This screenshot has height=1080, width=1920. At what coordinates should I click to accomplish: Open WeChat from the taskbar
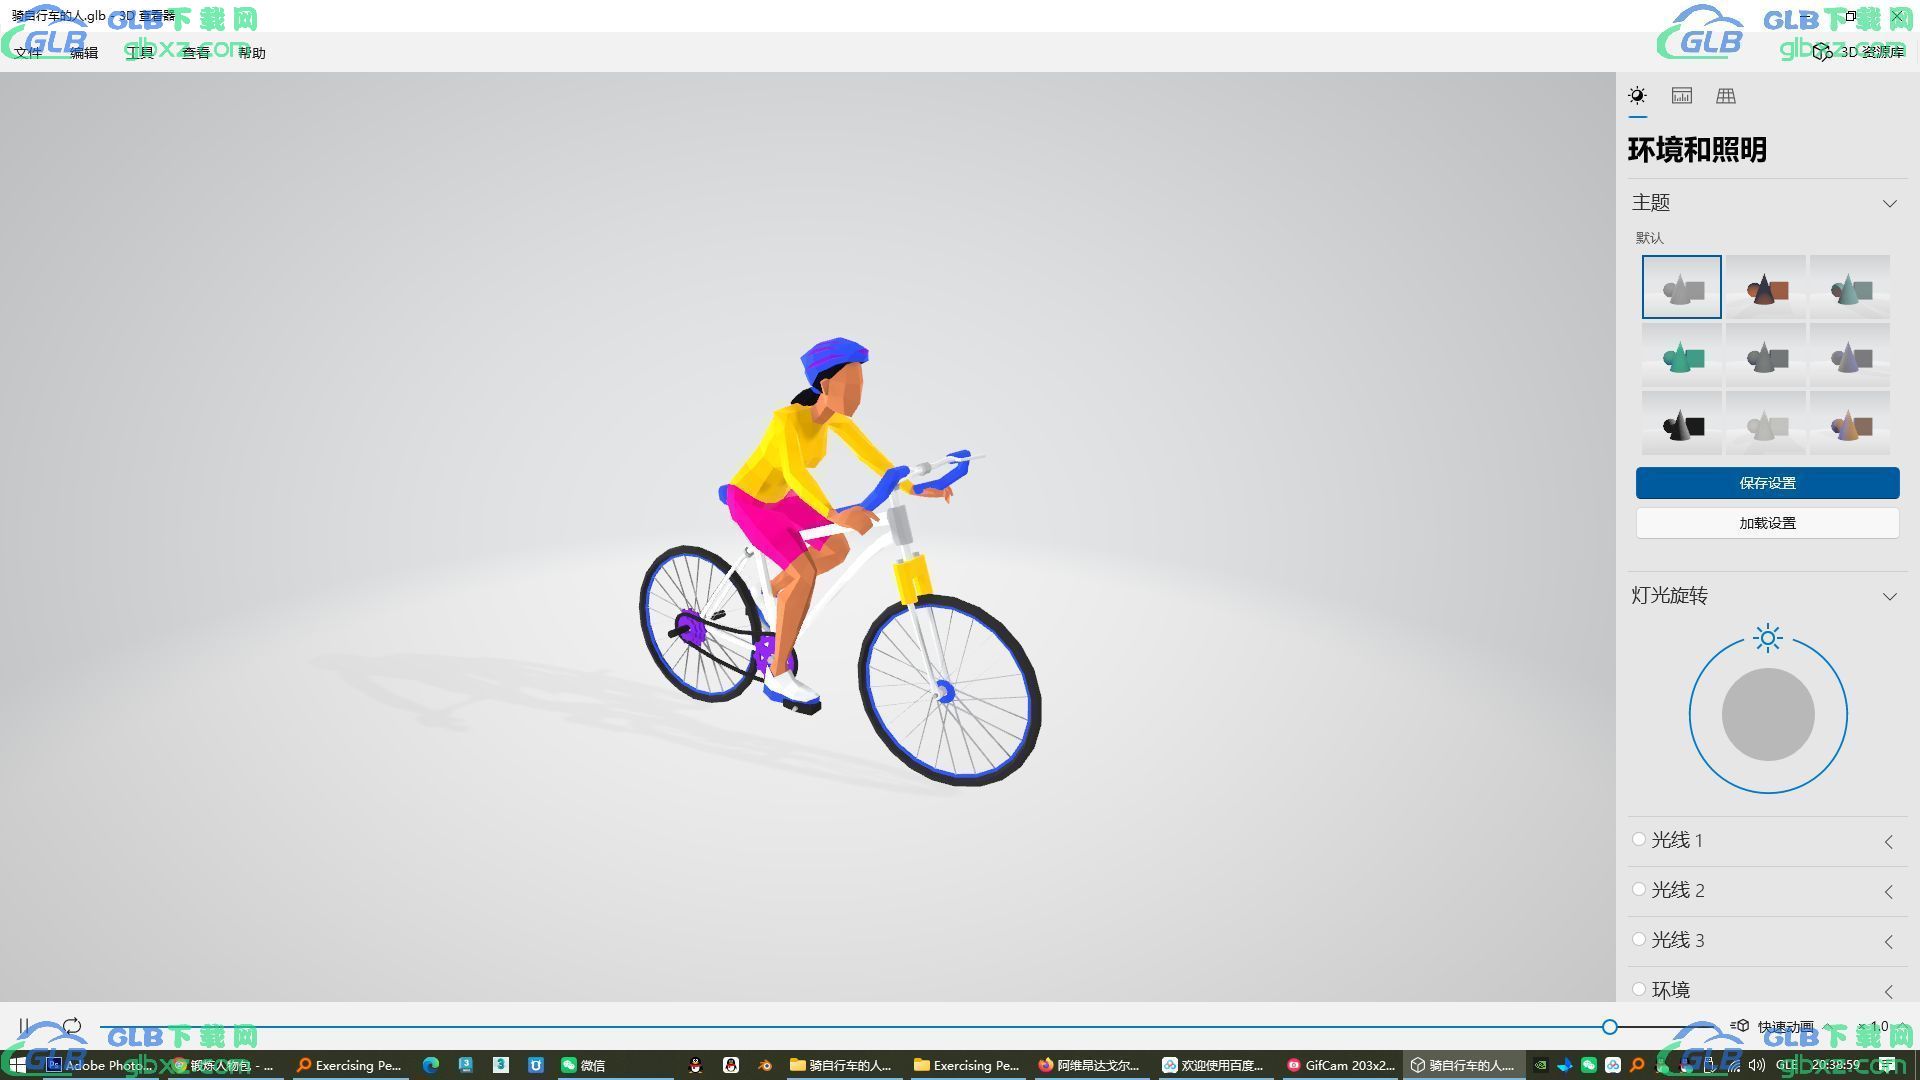pyautogui.click(x=583, y=1065)
